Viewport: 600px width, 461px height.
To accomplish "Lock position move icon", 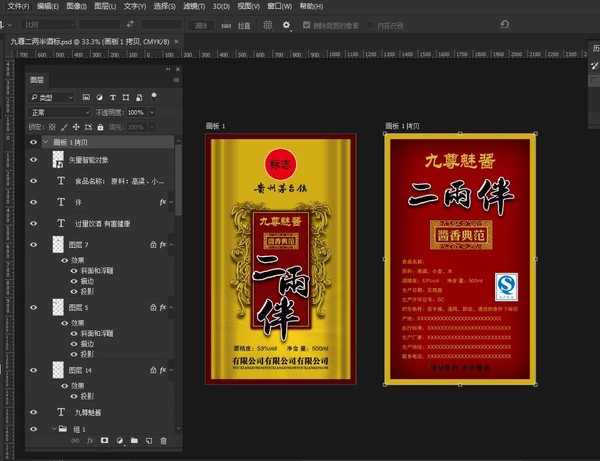I will (x=76, y=127).
